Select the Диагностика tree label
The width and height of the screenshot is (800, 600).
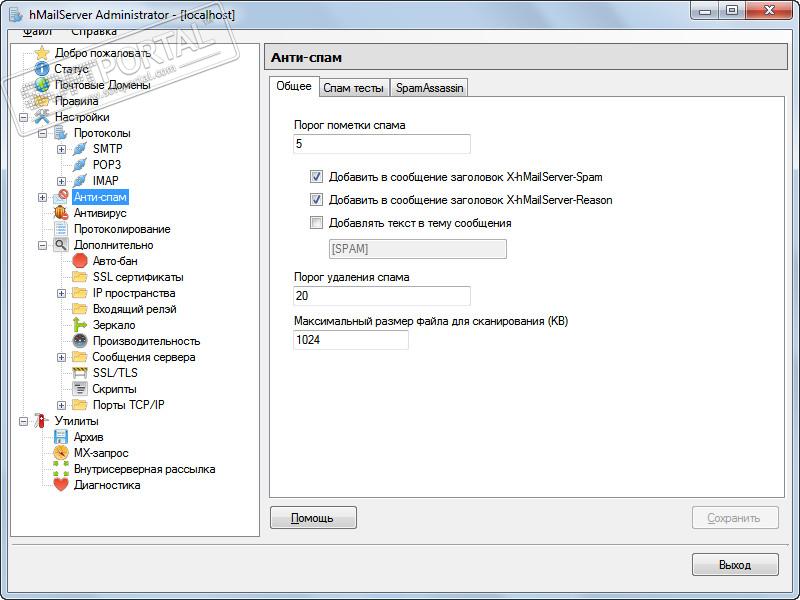[x=107, y=485]
